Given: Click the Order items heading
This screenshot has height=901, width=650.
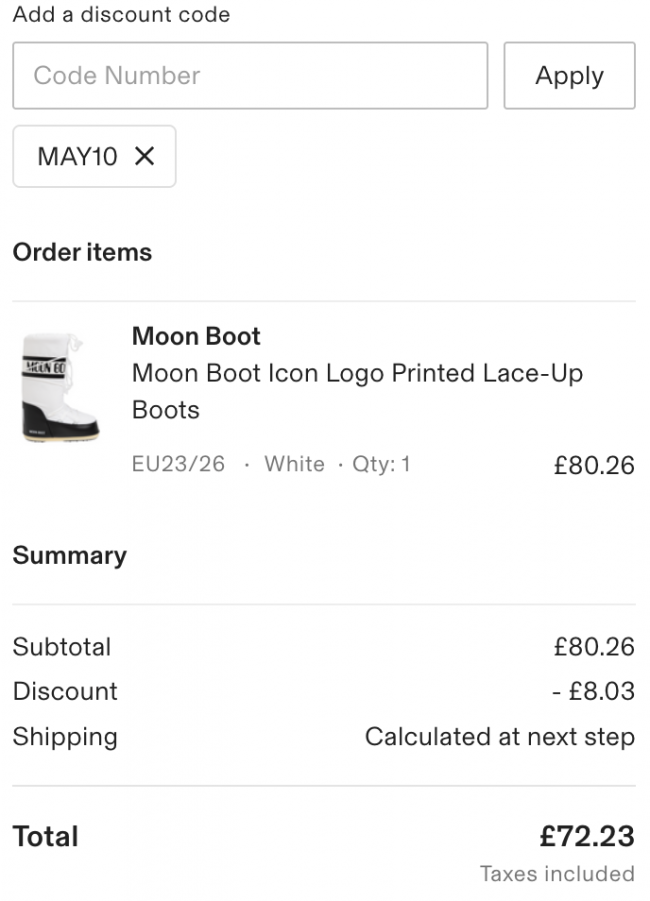Looking at the screenshot, I should pos(82,252).
